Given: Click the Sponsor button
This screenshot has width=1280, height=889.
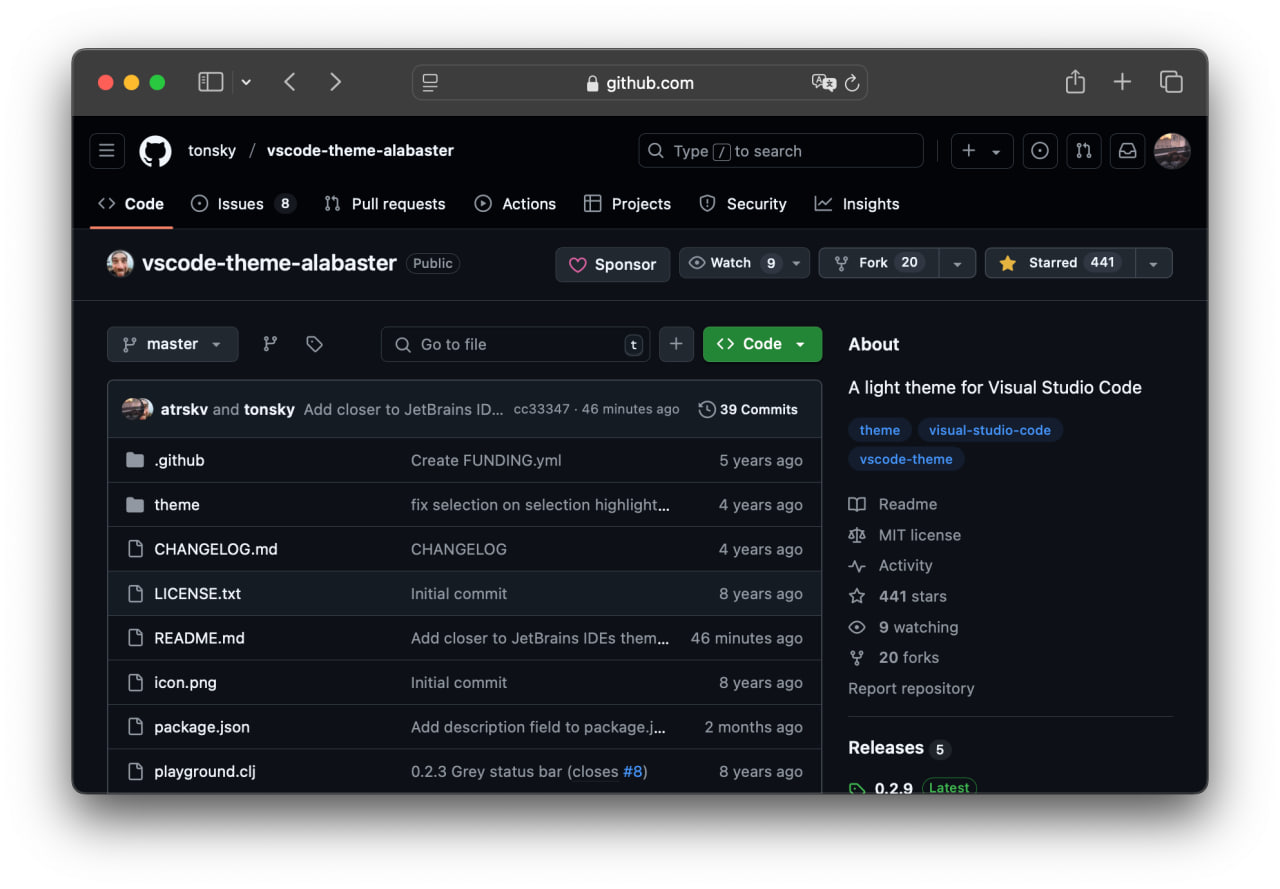Looking at the screenshot, I should [613, 264].
